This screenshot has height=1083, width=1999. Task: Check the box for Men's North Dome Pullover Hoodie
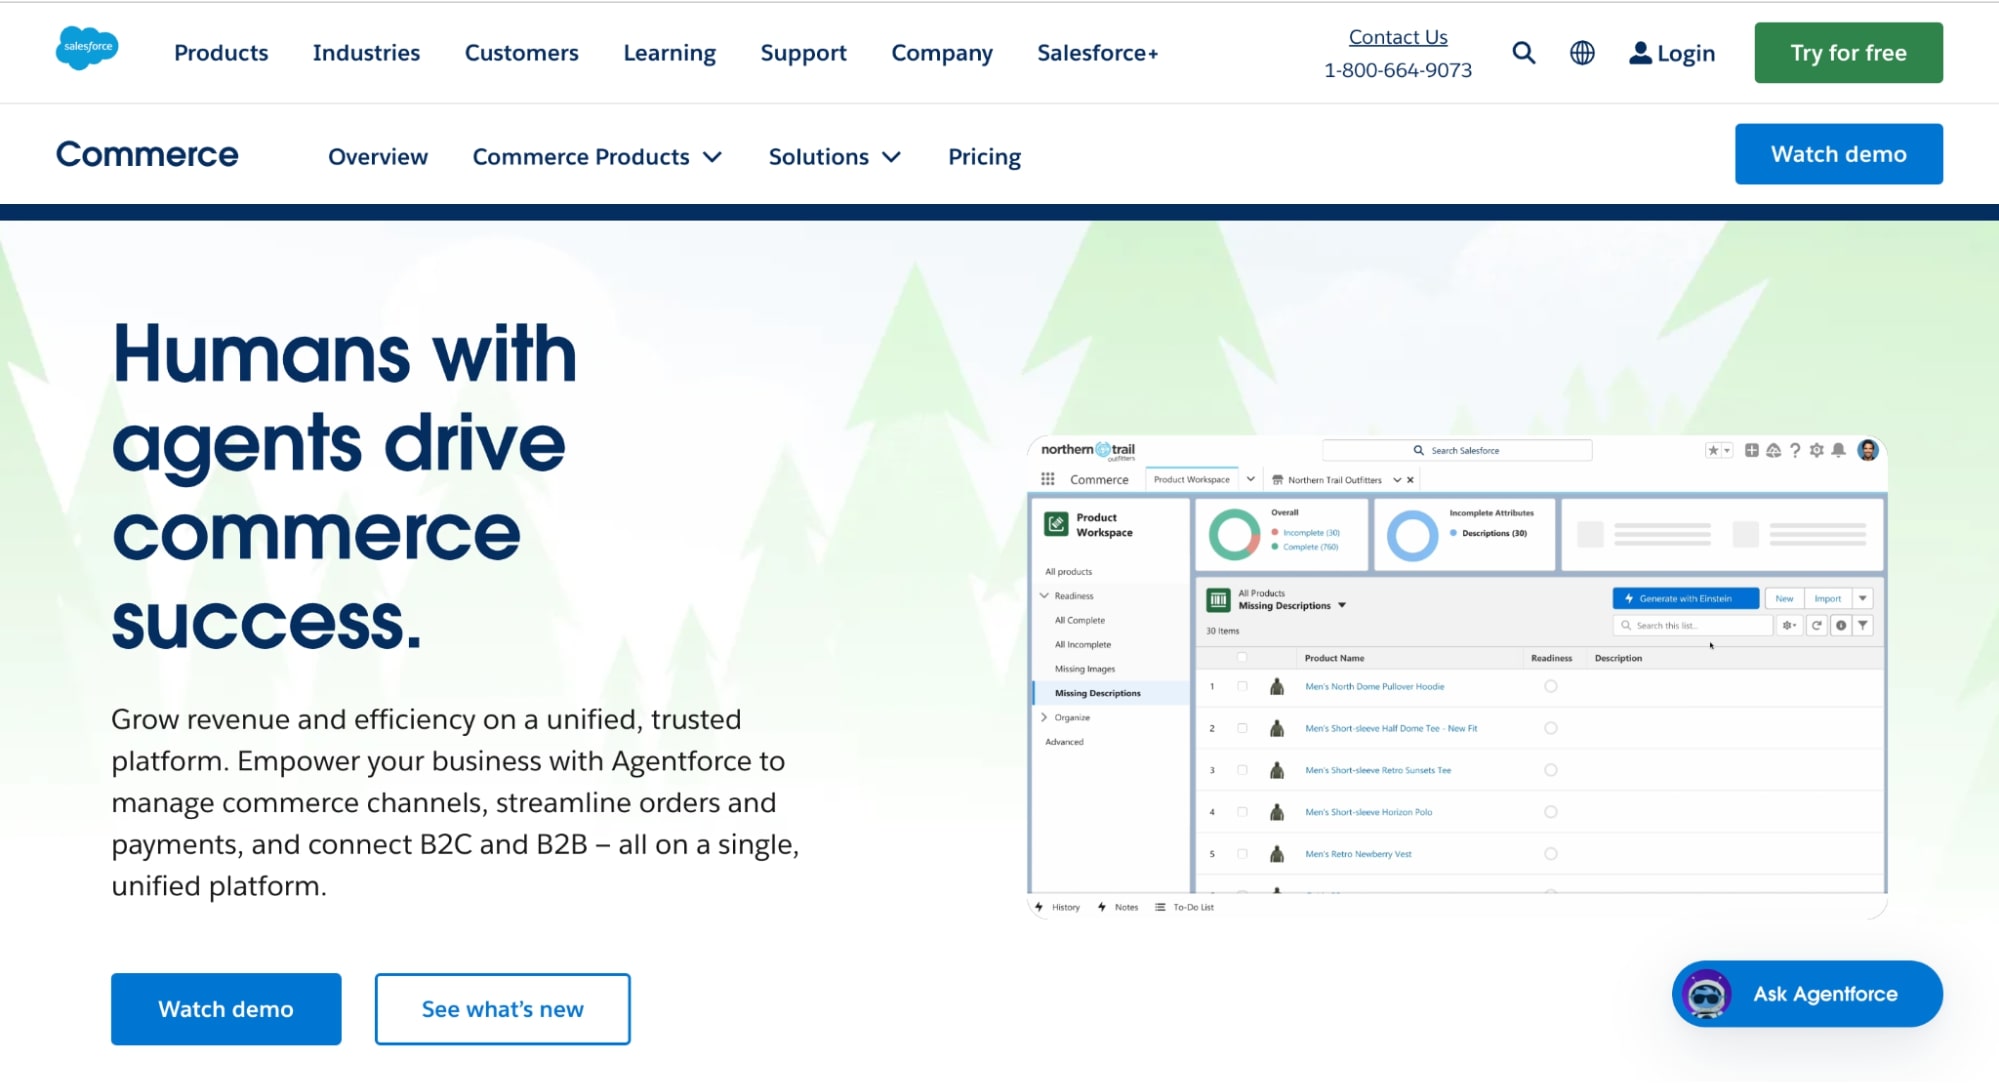[1242, 686]
